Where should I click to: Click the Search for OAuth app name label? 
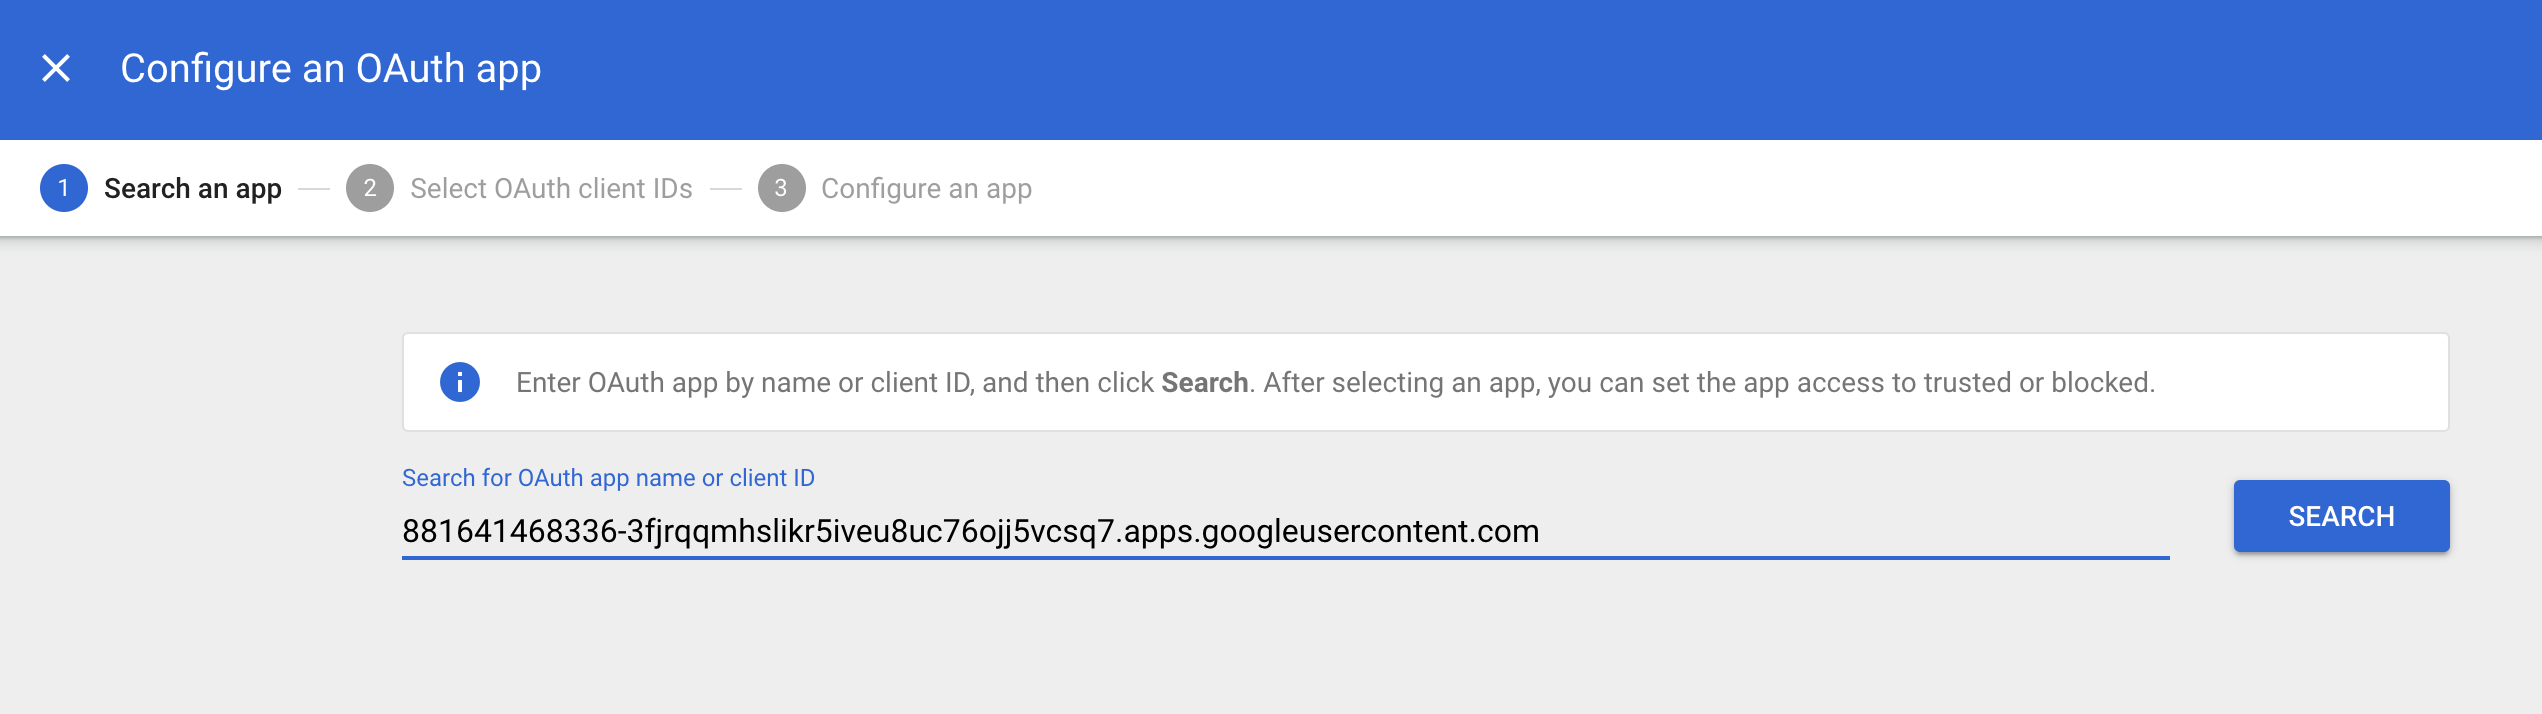pyautogui.click(x=608, y=478)
